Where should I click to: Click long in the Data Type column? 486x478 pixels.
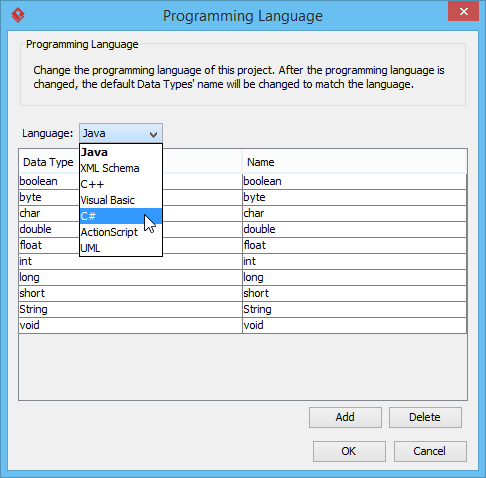click(130, 277)
